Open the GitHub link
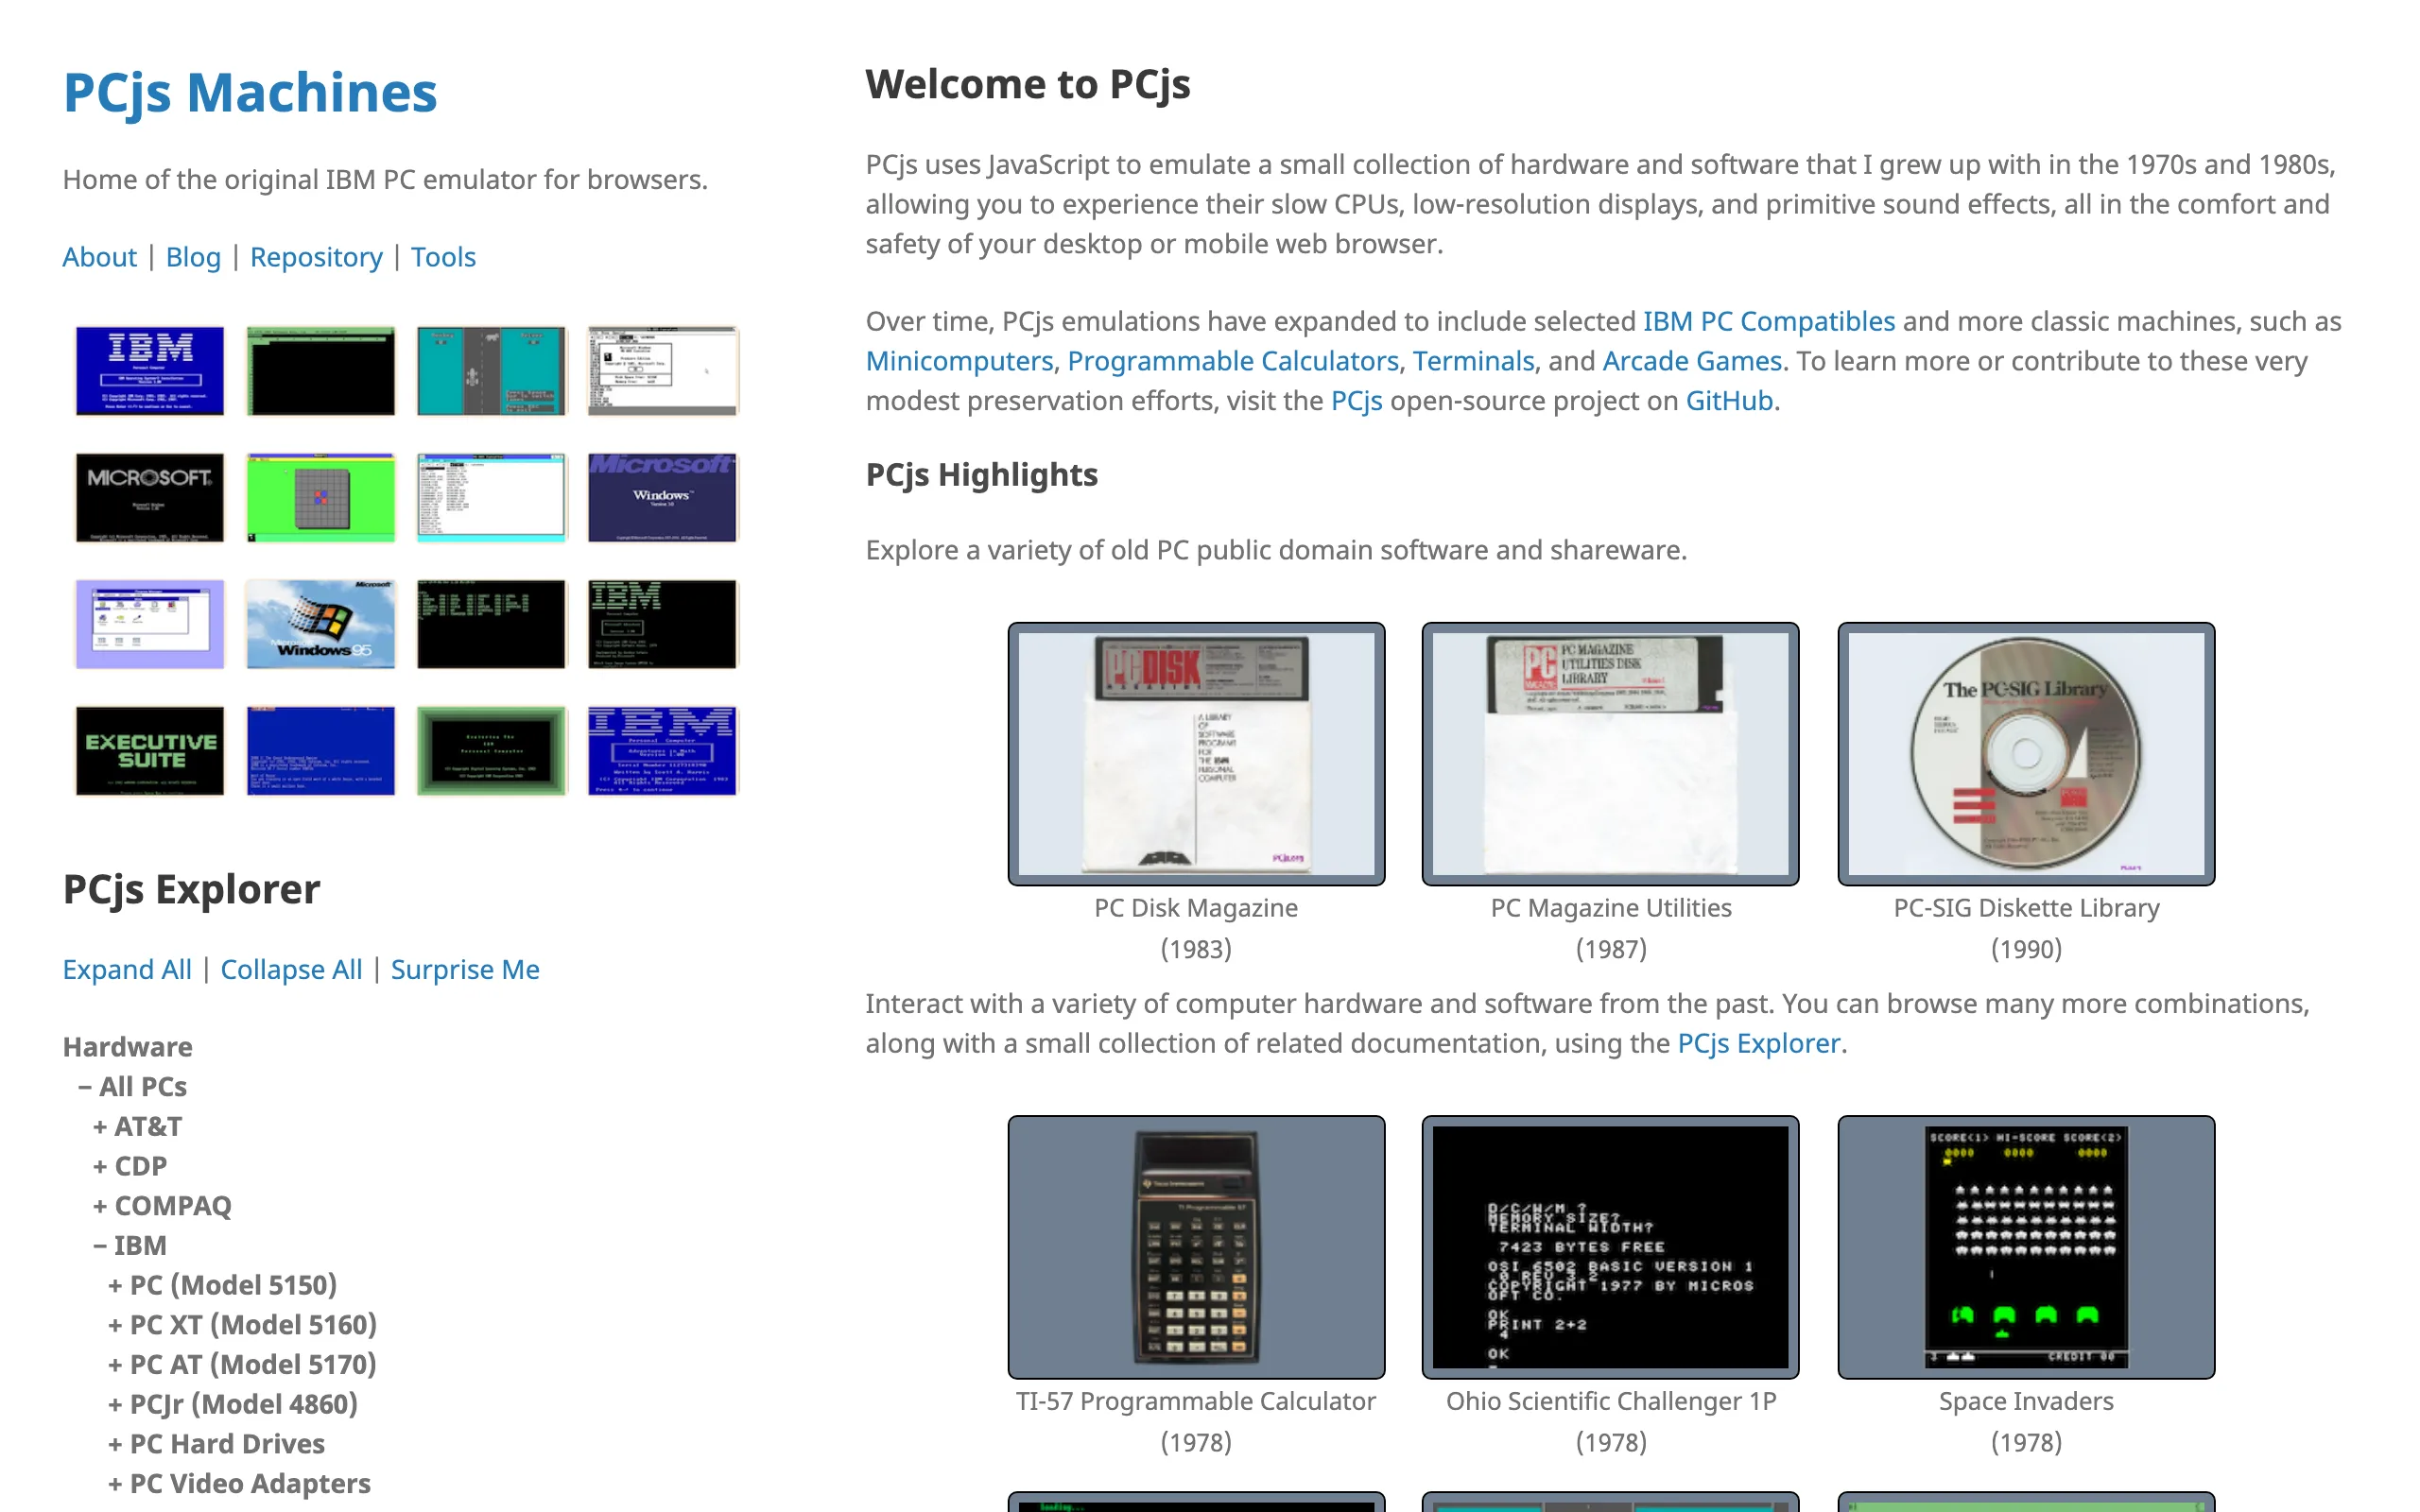This screenshot has width=2420, height=1512. pyautogui.click(x=1729, y=401)
